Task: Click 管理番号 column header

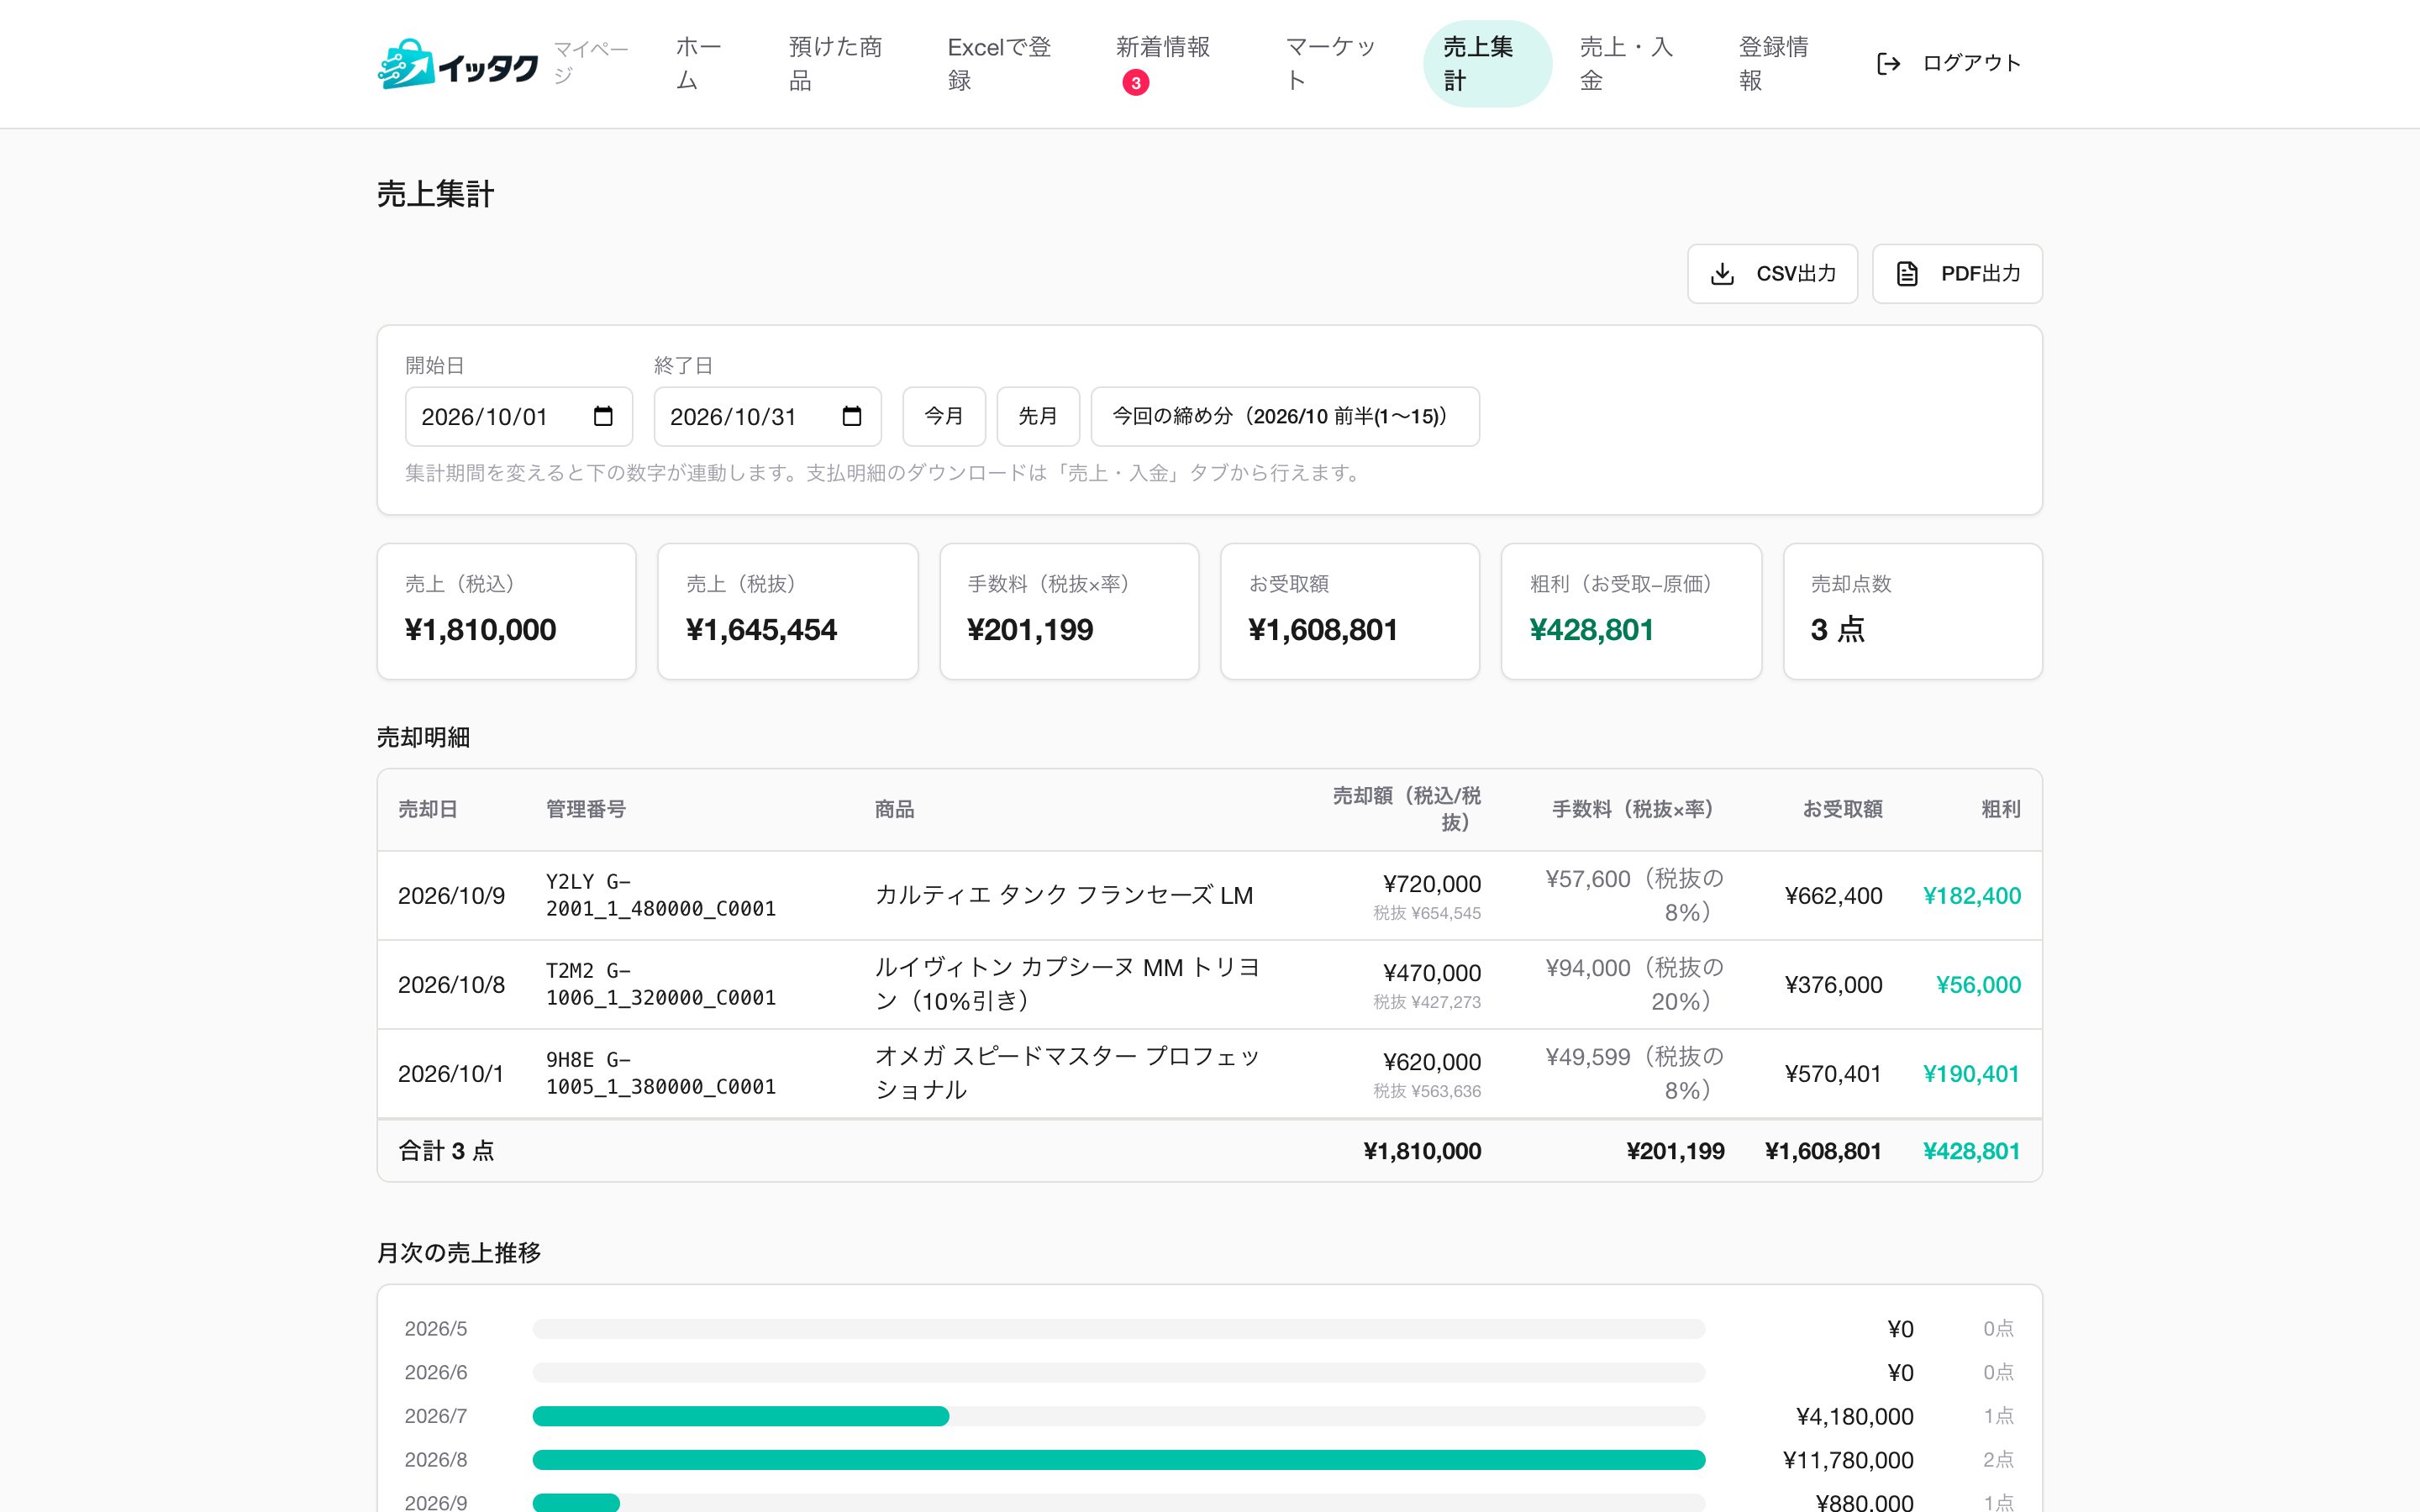Action: pos(586,809)
